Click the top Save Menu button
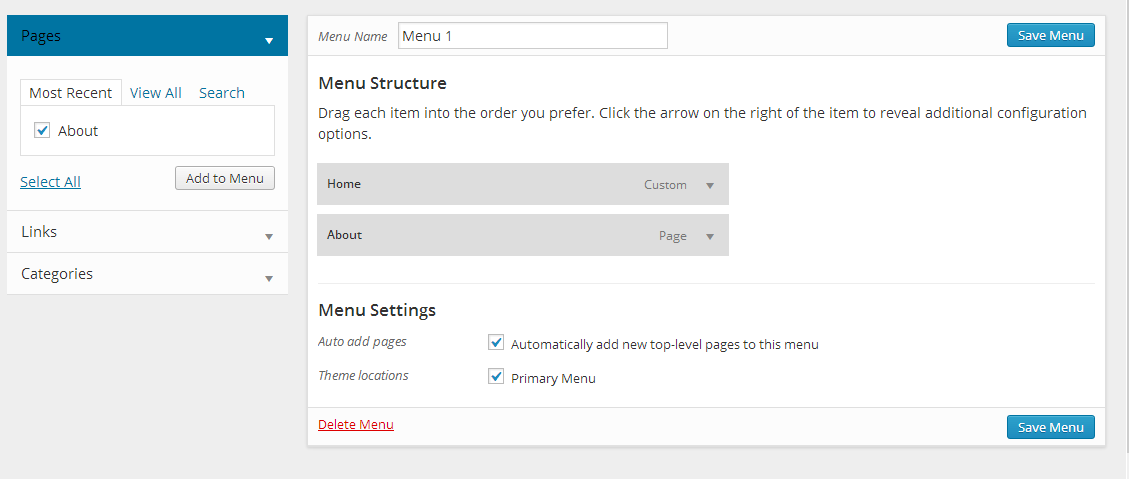1129x479 pixels. pyautogui.click(x=1051, y=35)
